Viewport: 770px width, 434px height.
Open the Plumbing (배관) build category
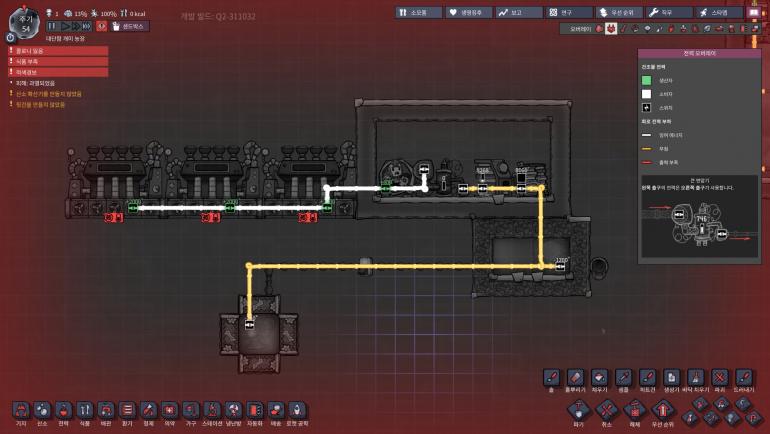[x=106, y=410]
